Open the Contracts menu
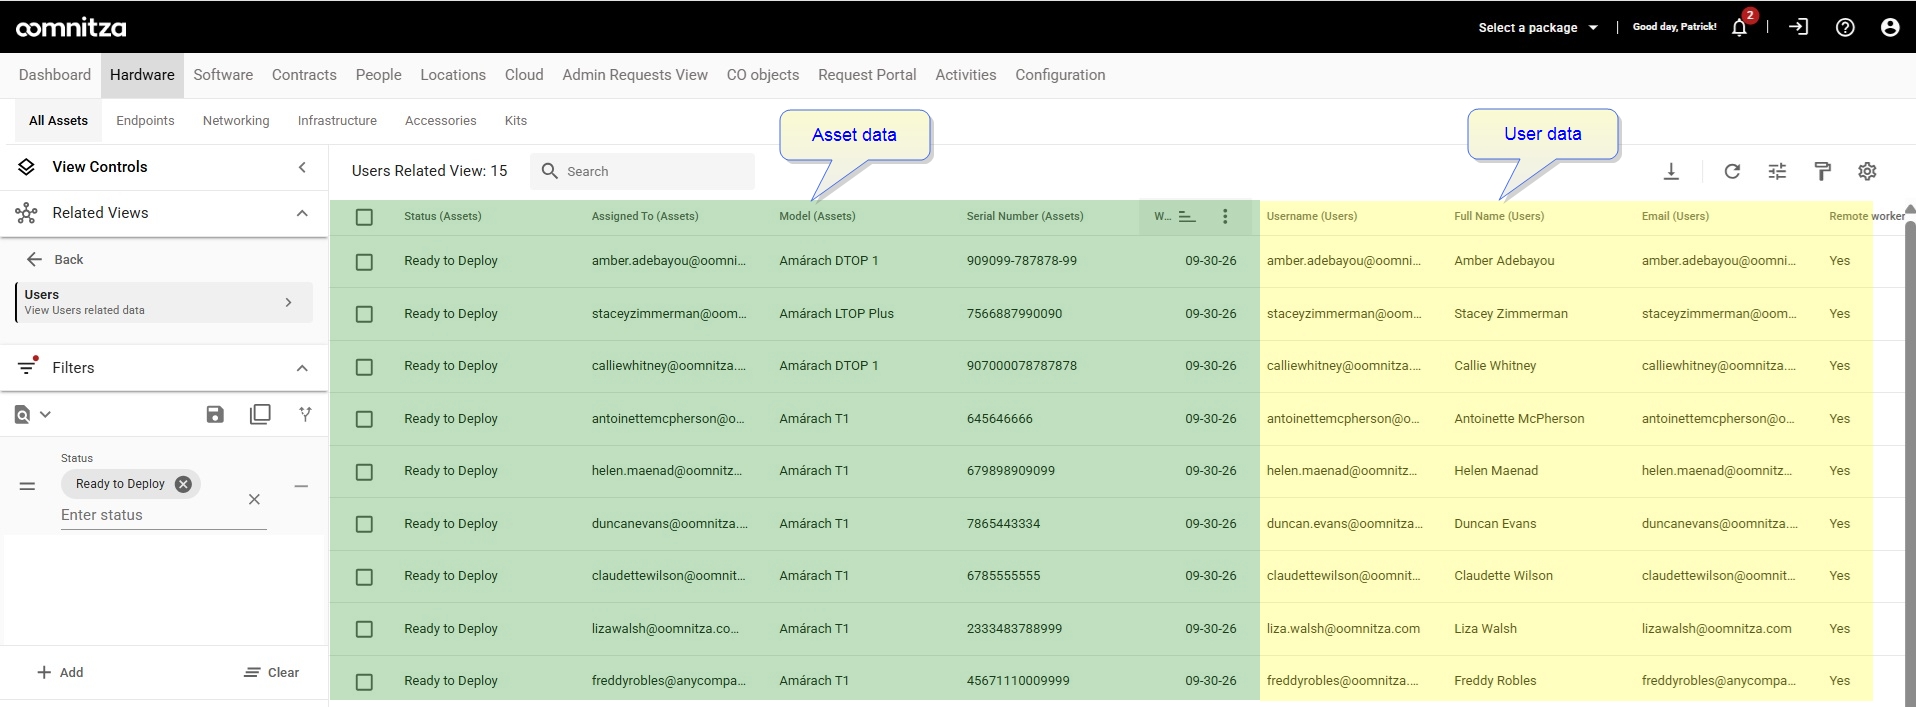Image resolution: width=1916 pixels, height=707 pixels. [304, 75]
